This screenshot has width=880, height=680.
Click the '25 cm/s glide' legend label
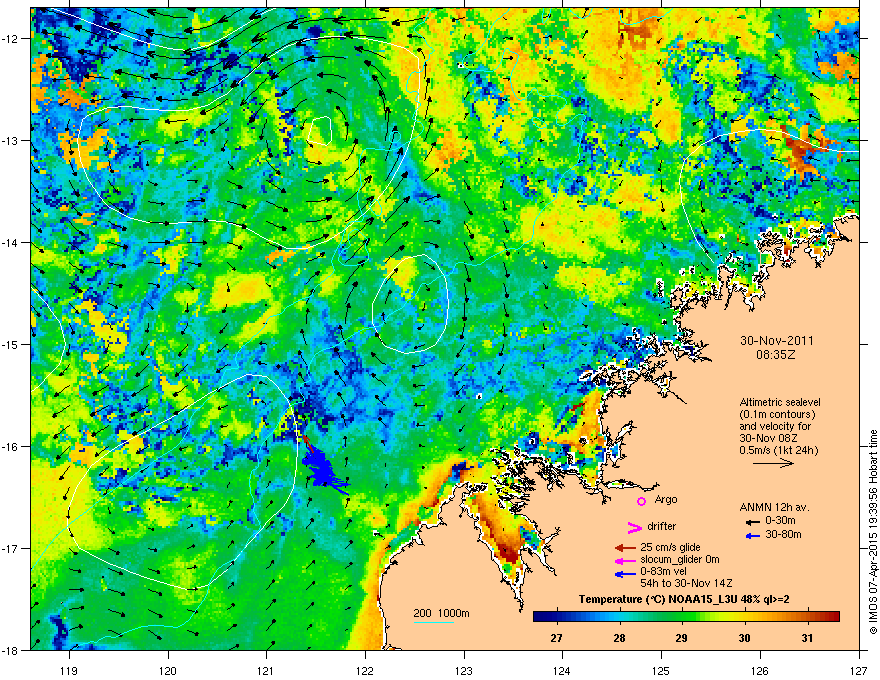coord(670,548)
